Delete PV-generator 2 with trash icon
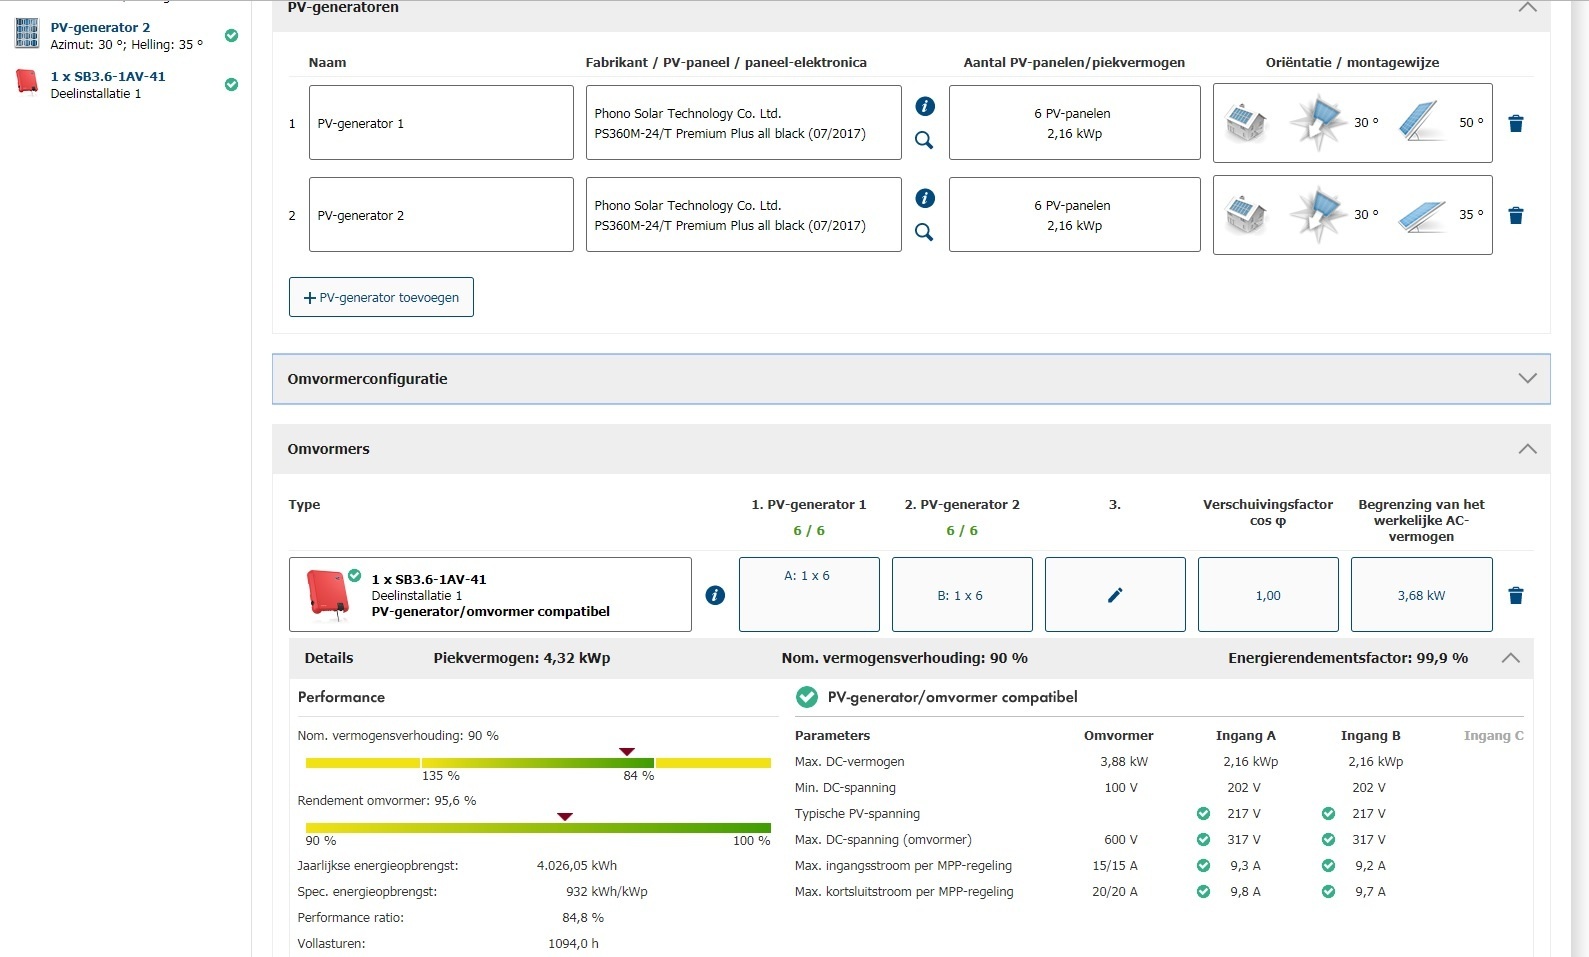 click(1515, 216)
